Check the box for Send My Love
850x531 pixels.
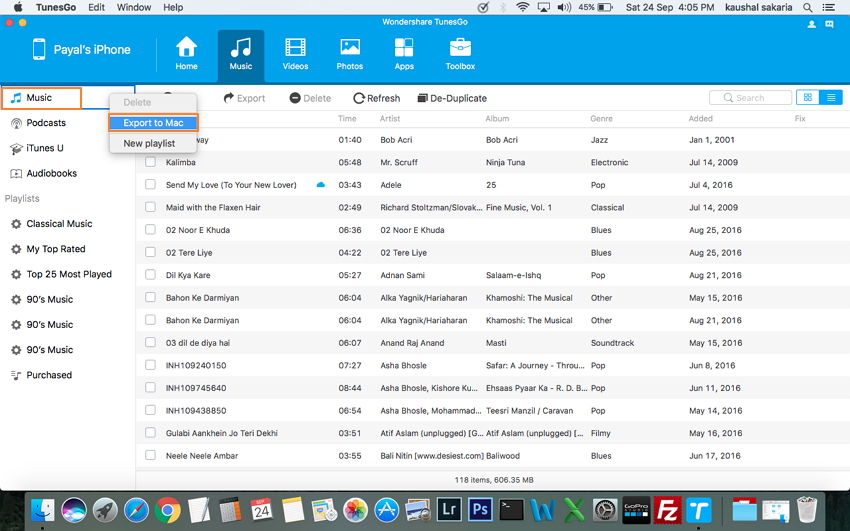pyautogui.click(x=150, y=184)
